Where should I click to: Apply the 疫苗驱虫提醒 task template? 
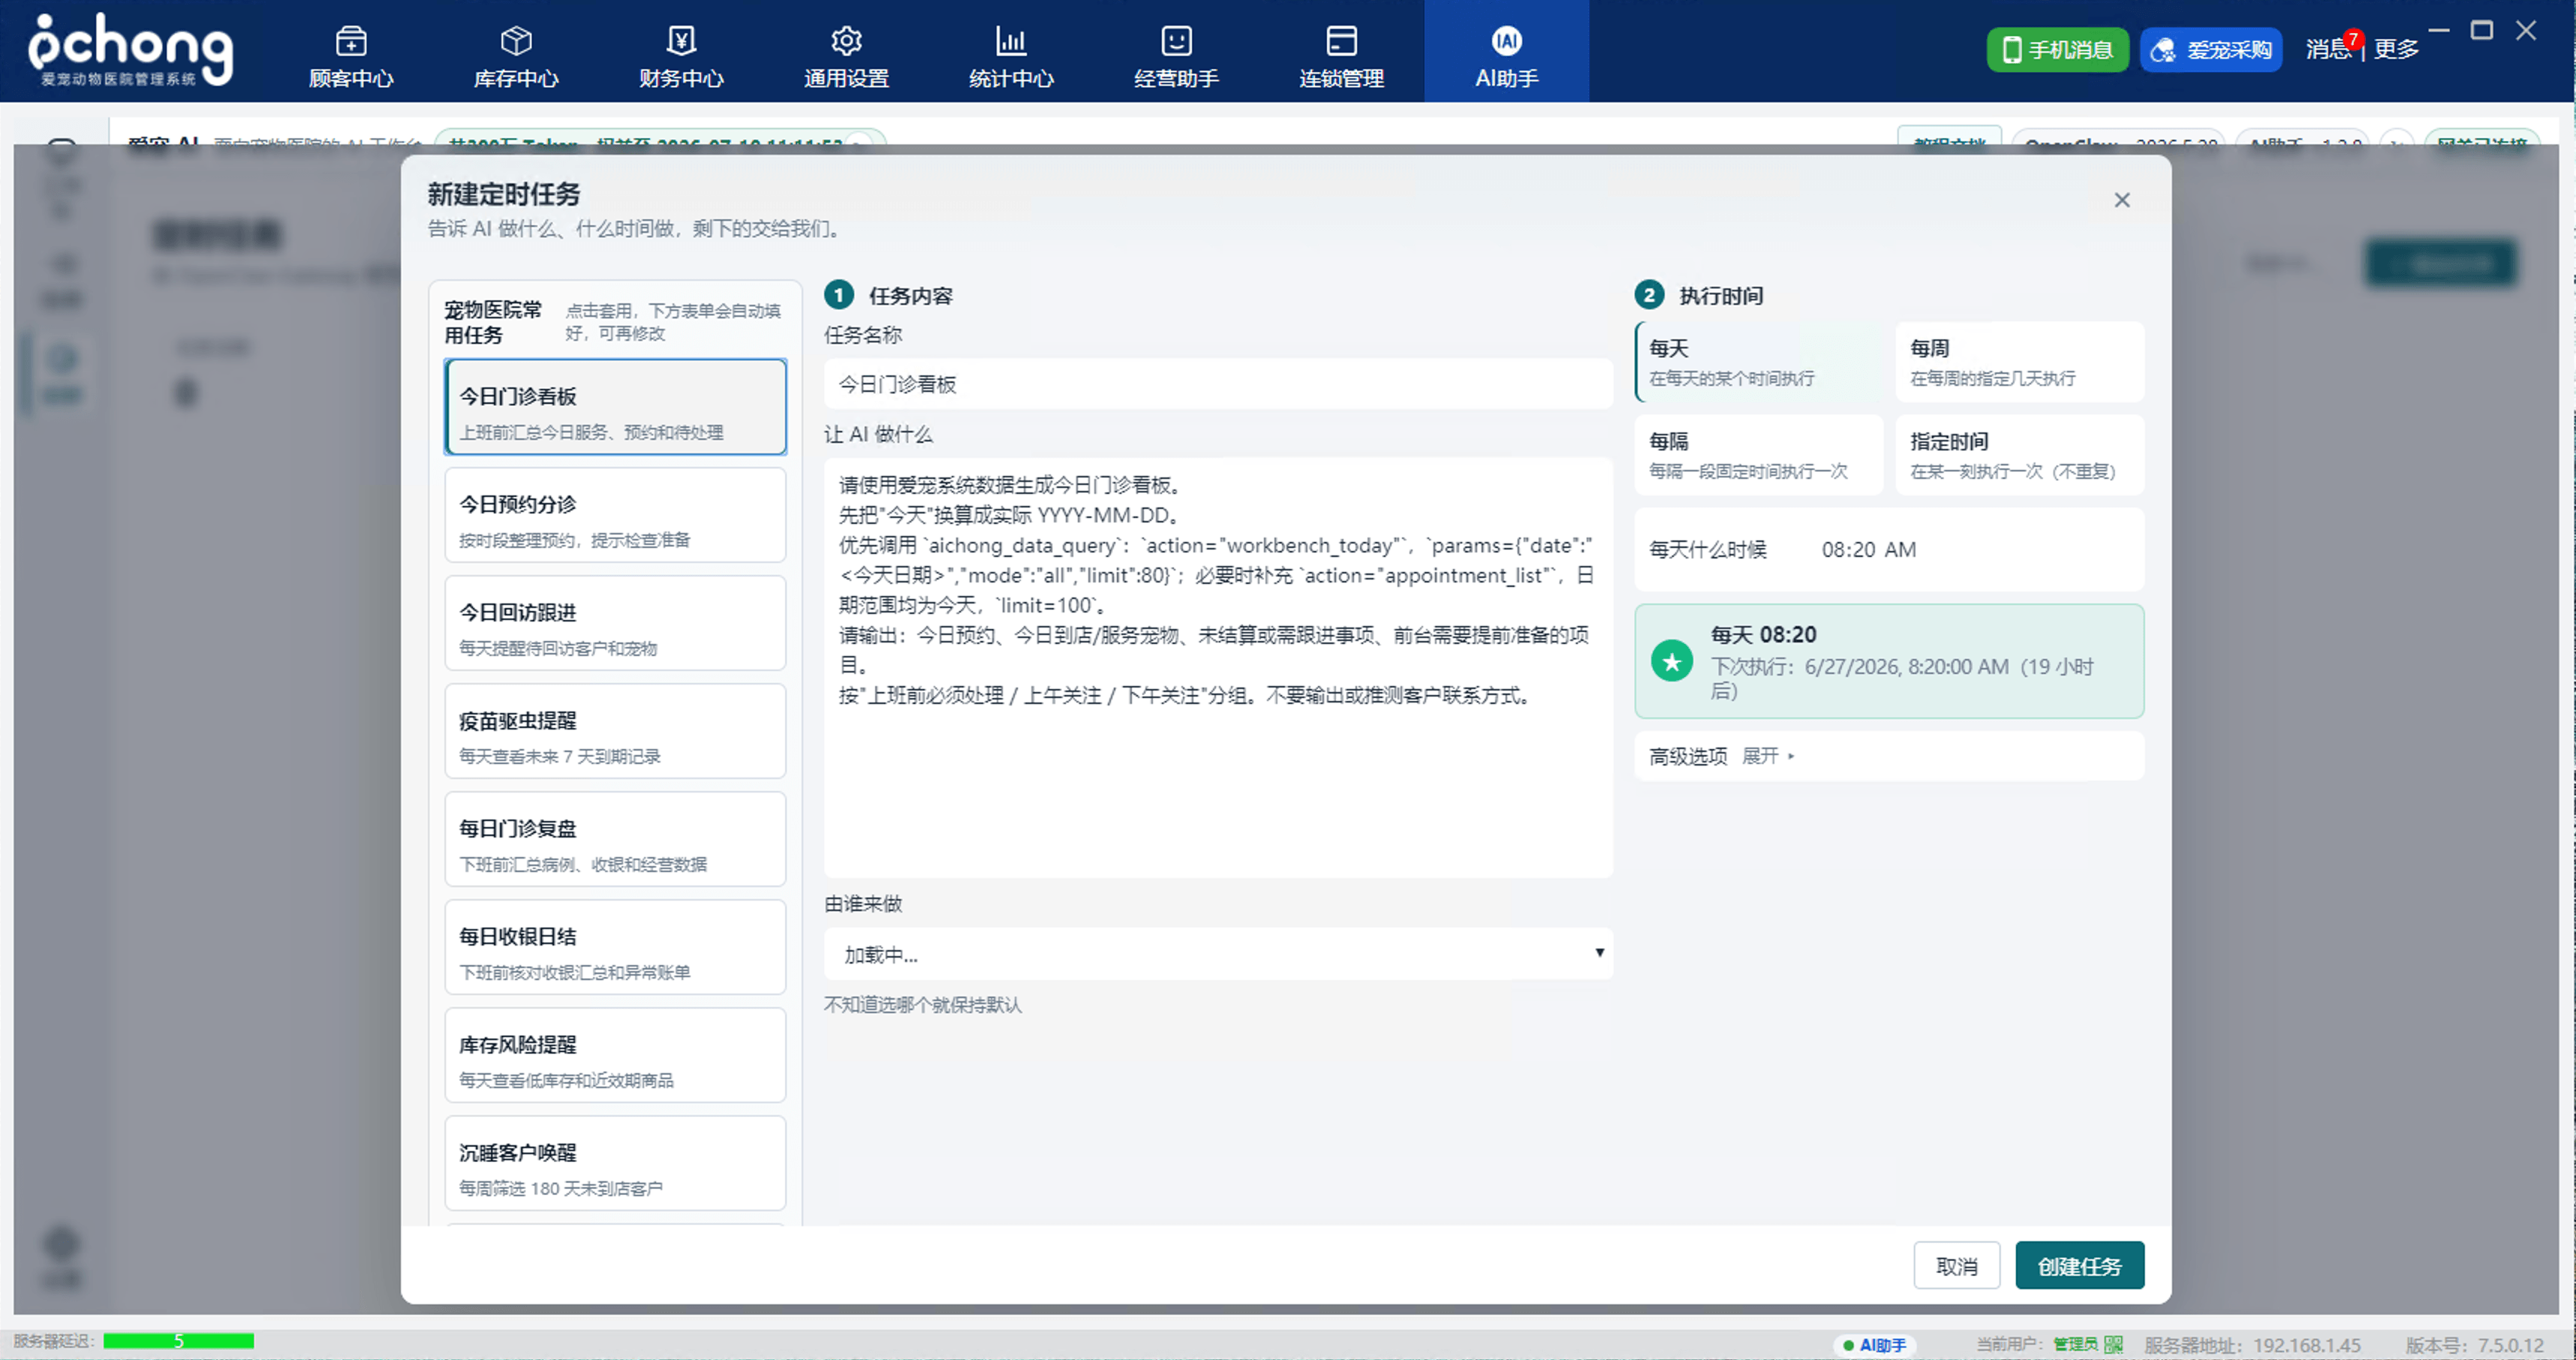[615, 731]
